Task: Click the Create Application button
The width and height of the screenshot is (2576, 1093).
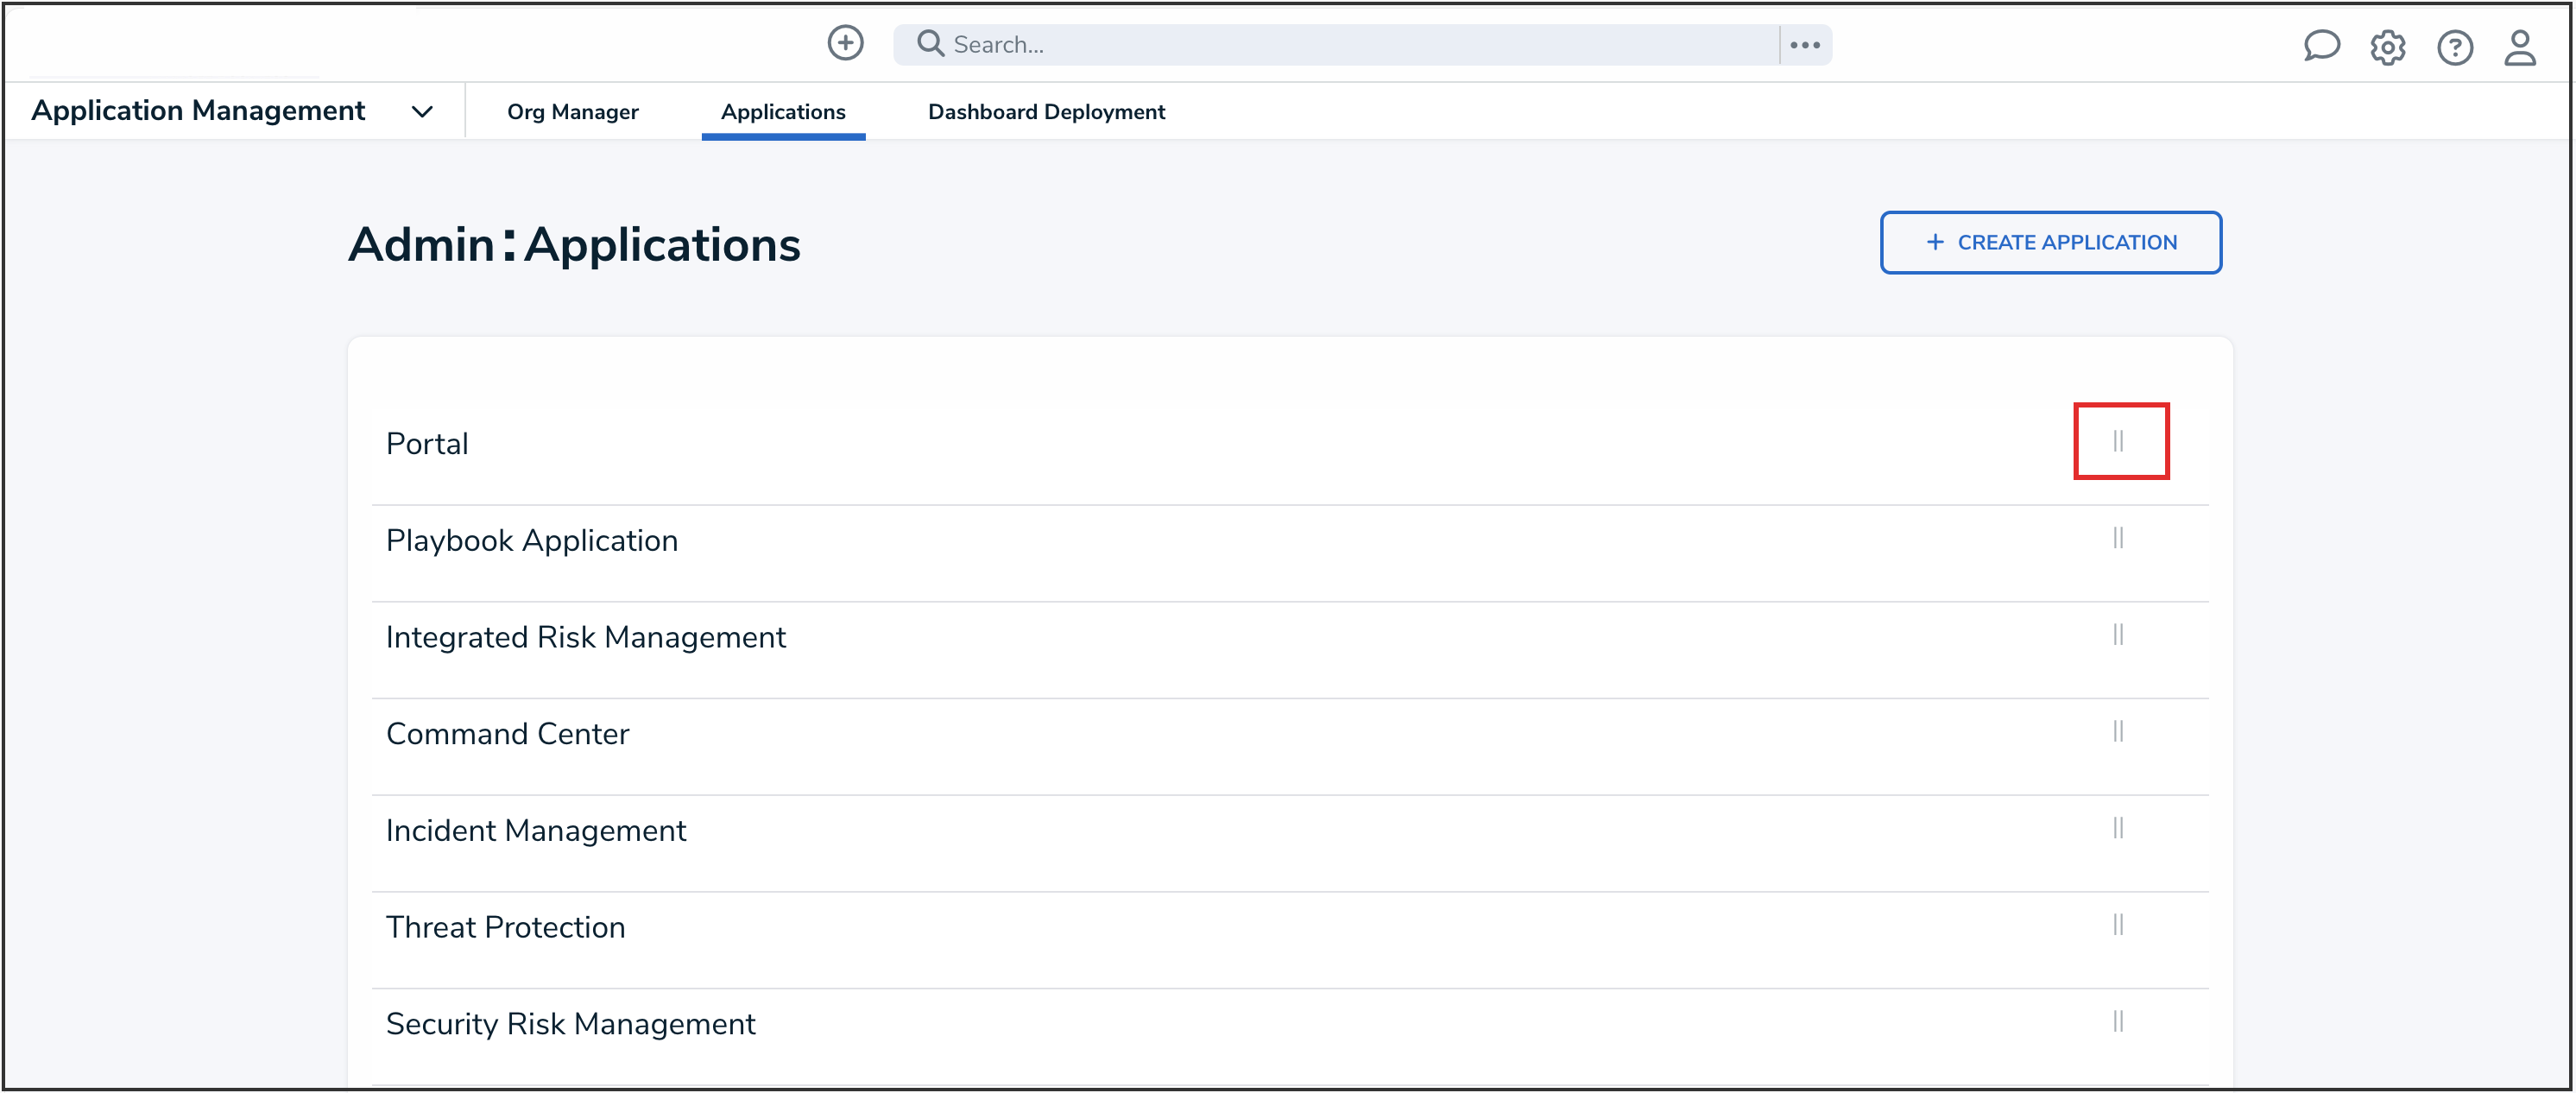Action: point(2050,242)
